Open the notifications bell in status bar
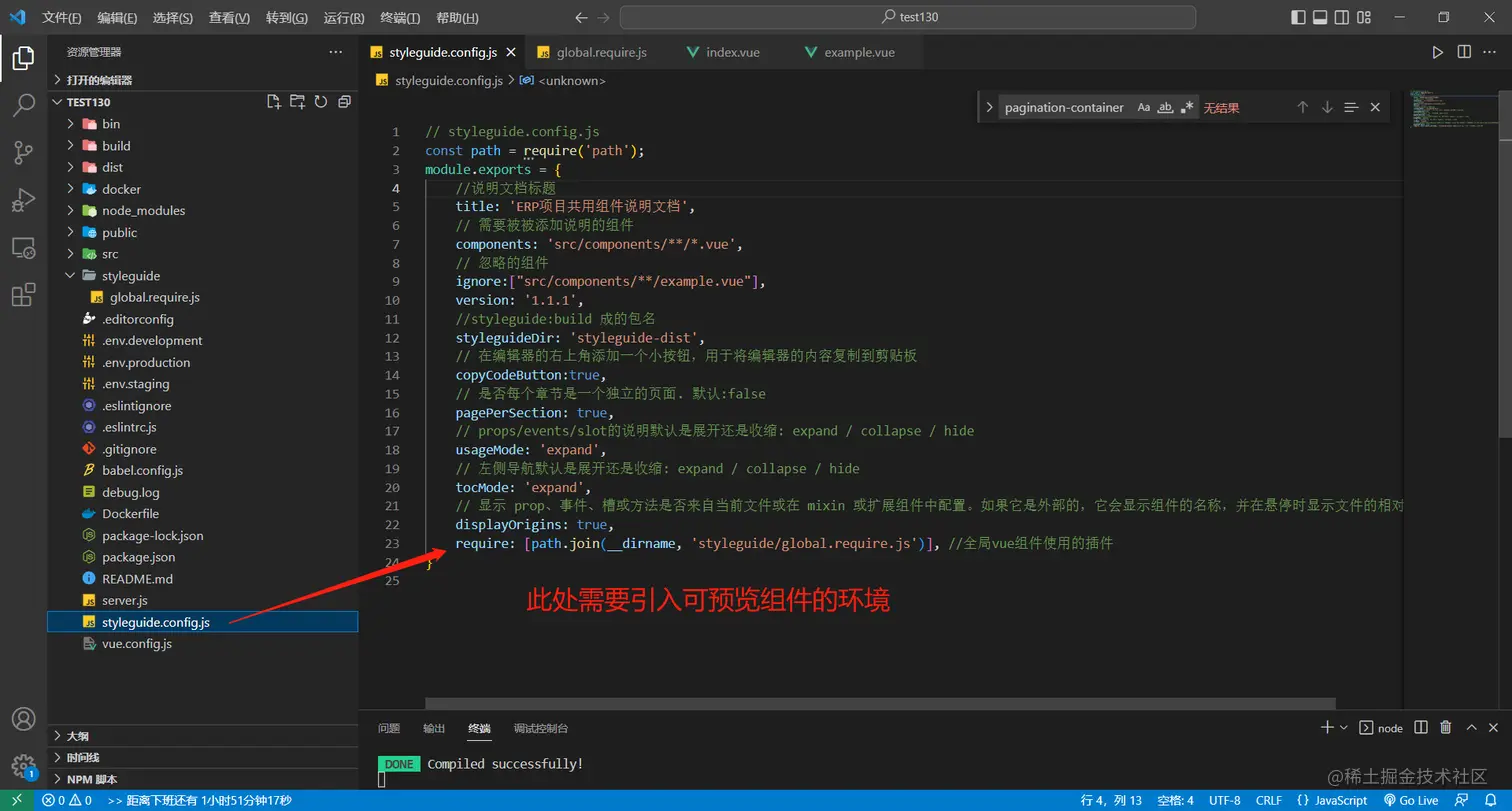The width and height of the screenshot is (1512, 811). pos(1489,800)
